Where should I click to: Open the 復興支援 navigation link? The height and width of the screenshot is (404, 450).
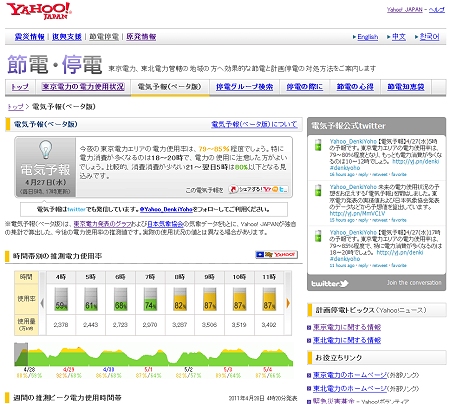[x=67, y=37]
